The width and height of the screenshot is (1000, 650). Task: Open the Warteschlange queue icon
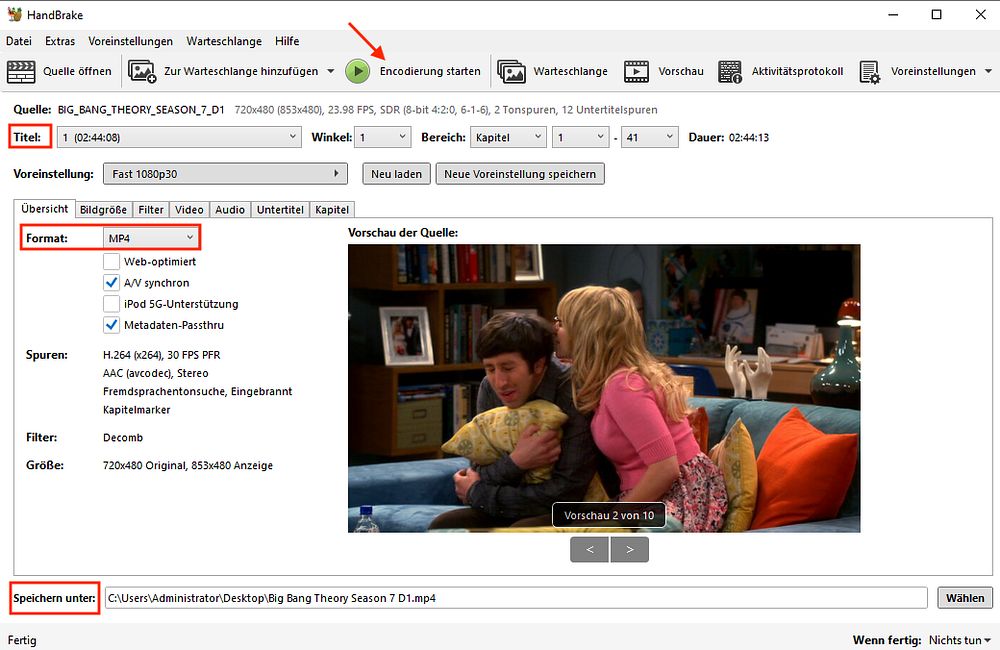pos(511,71)
